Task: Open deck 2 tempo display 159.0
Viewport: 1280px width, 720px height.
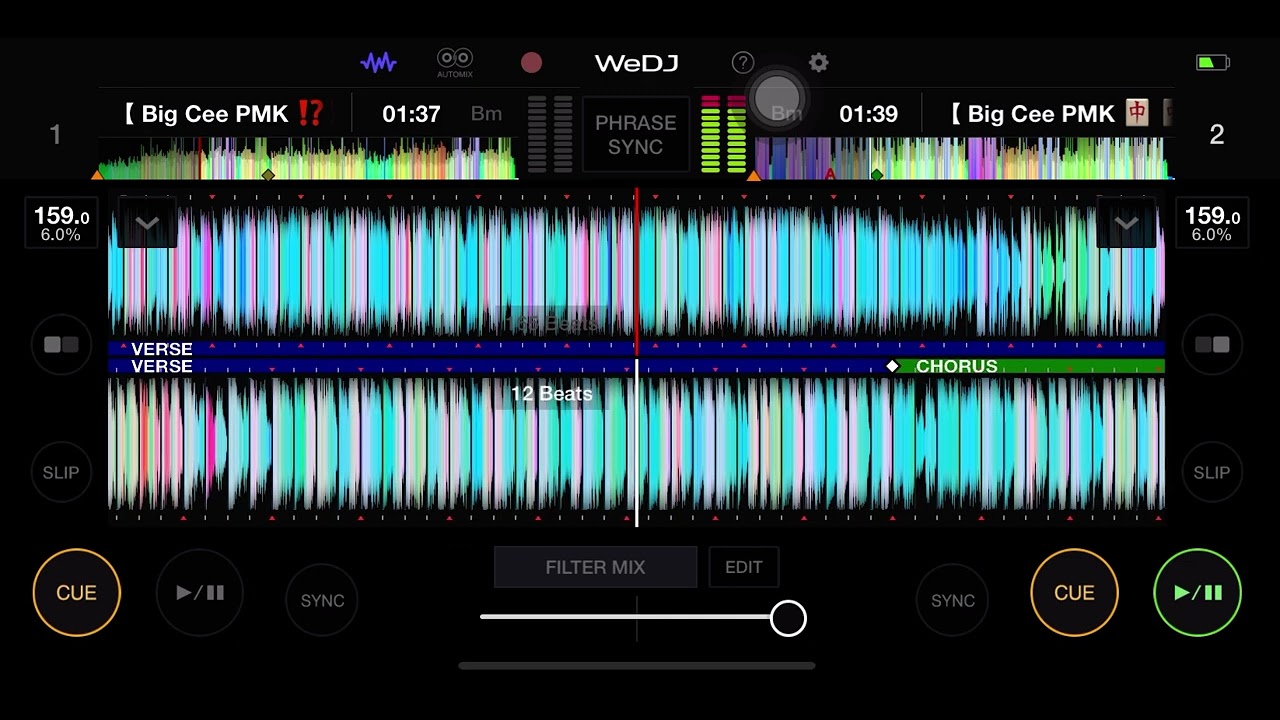Action: 1212,223
